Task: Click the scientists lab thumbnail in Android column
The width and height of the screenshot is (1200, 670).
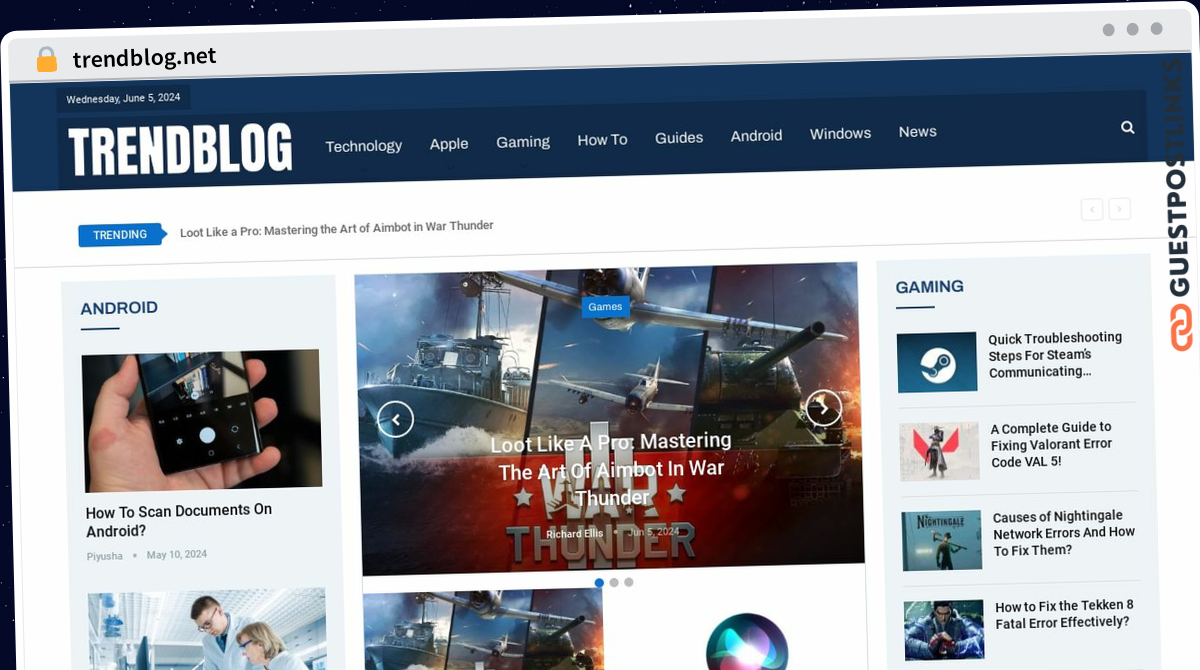Action: coord(207,629)
